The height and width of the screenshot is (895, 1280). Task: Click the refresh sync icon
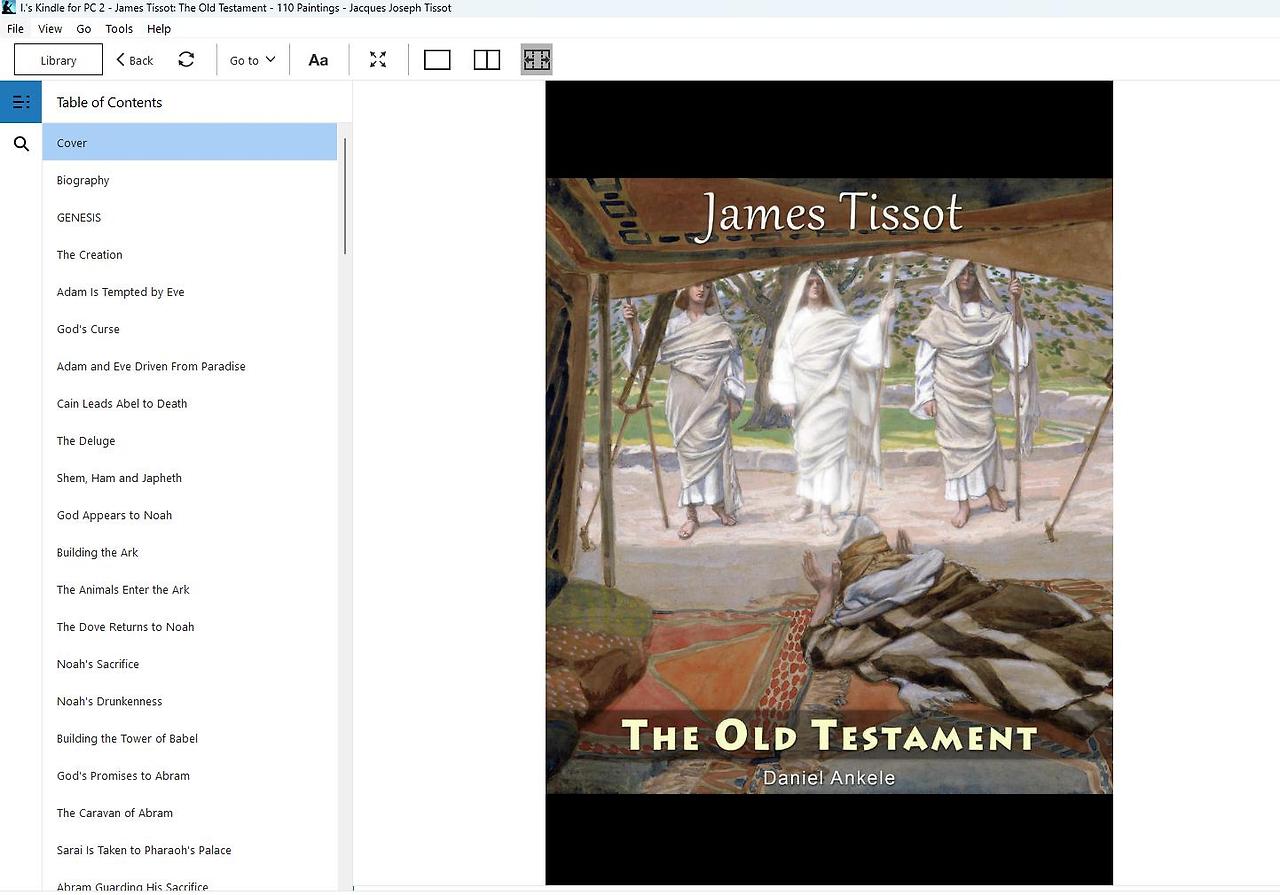point(186,60)
